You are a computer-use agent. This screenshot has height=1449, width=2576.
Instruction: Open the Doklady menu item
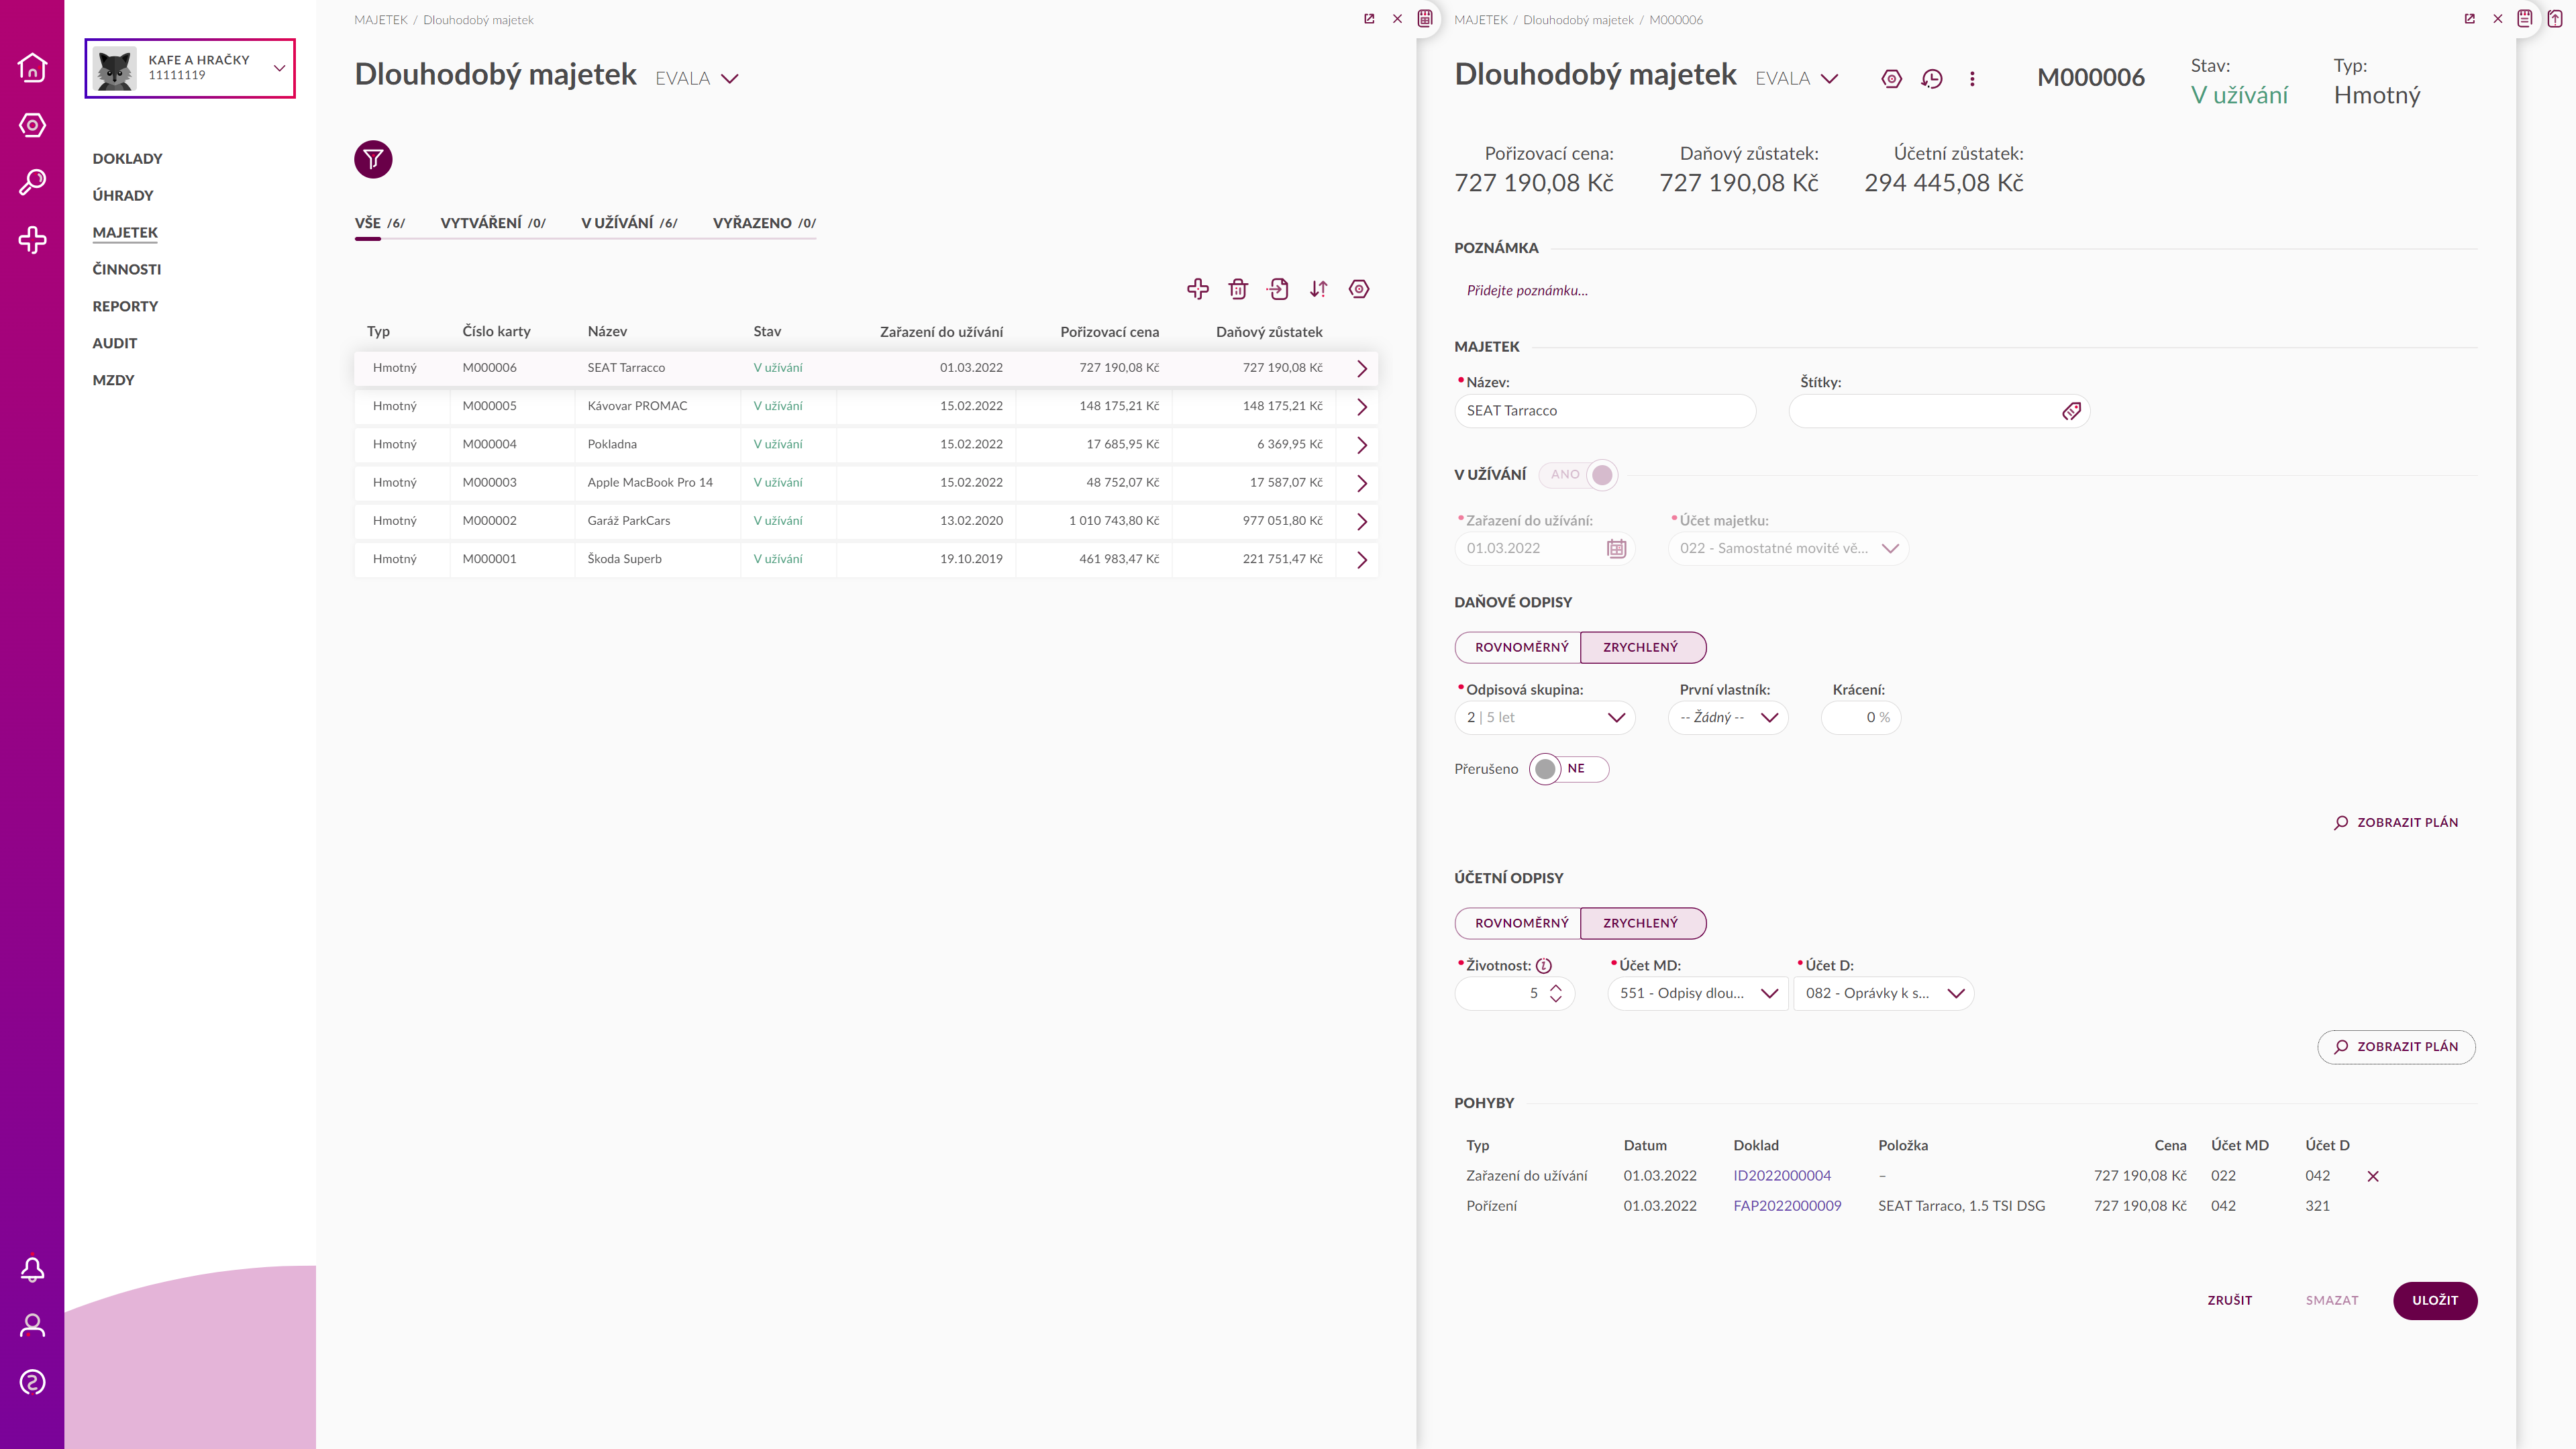(127, 158)
